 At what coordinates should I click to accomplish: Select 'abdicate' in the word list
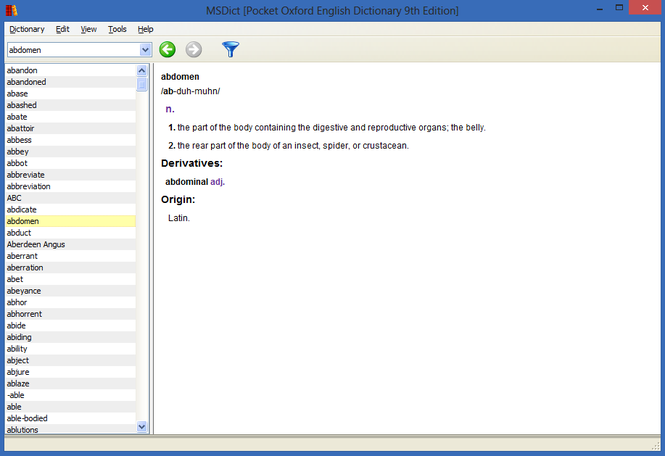pos(70,210)
